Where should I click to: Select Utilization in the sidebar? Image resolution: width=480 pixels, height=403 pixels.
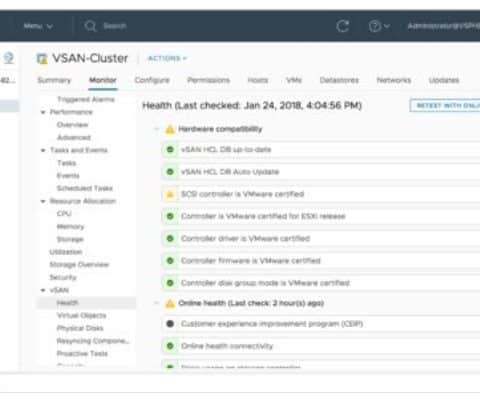point(66,252)
